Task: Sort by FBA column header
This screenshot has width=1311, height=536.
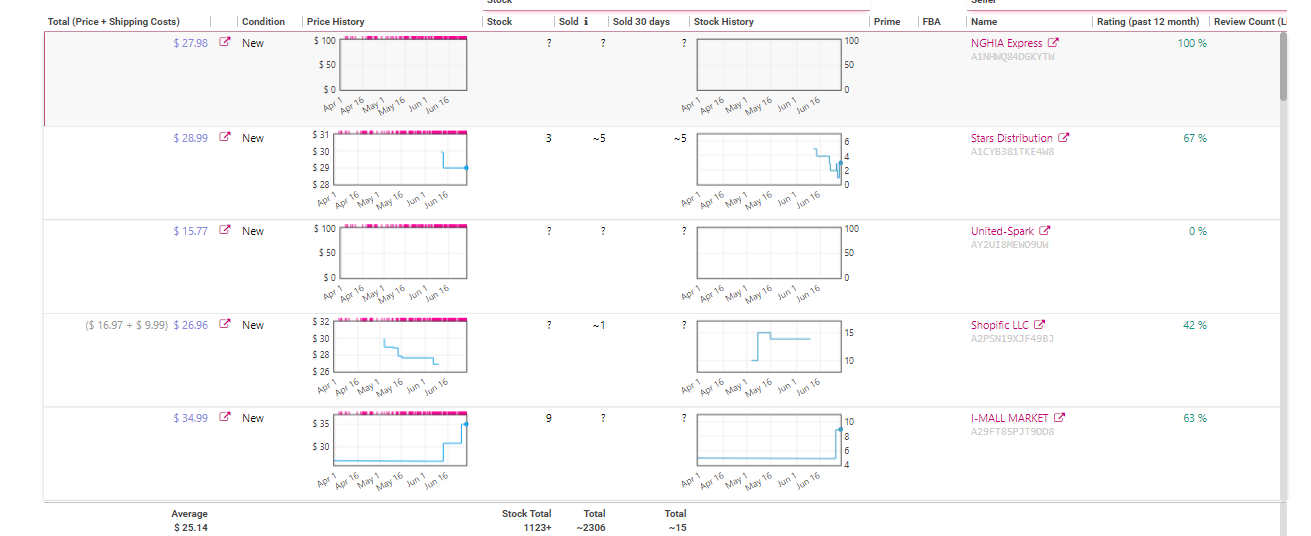Action: (931, 21)
